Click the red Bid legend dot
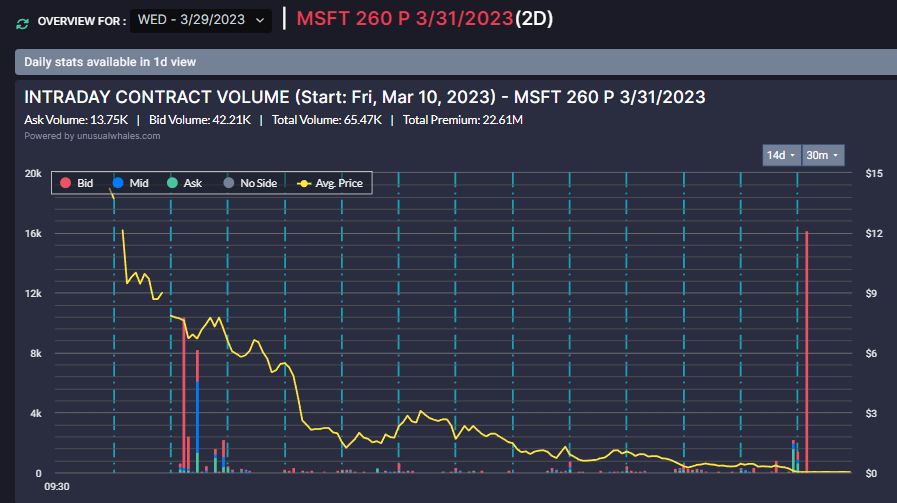Image resolution: width=897 pixels, height=503 pixels. tap(65, 183)
